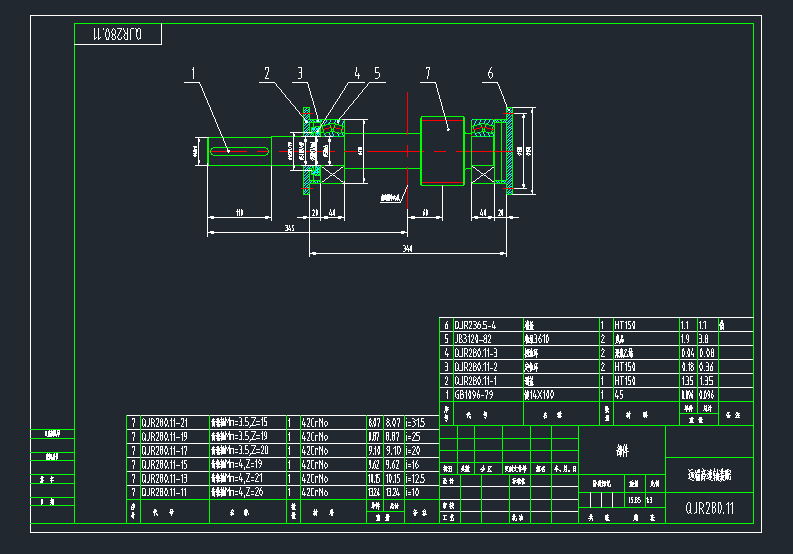
Task: Click the i=16 ratio remark cell
Action: pyautogui.click(x=422, y=464)
